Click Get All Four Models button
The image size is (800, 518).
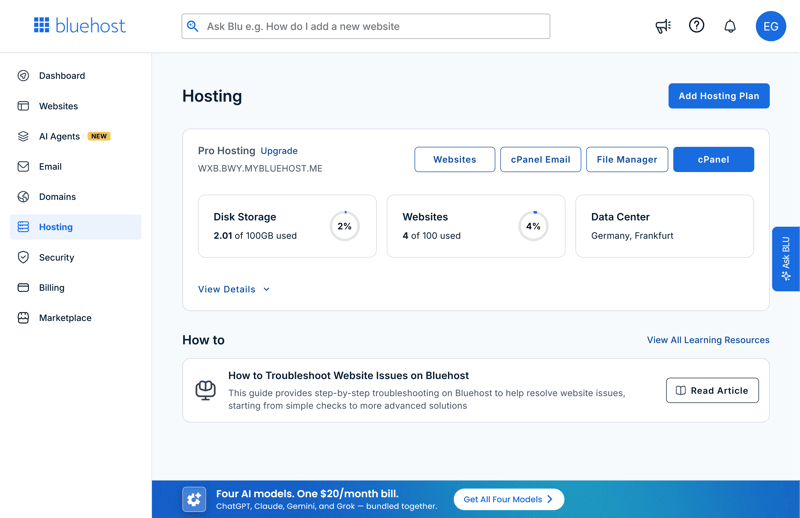pos(509,499)
